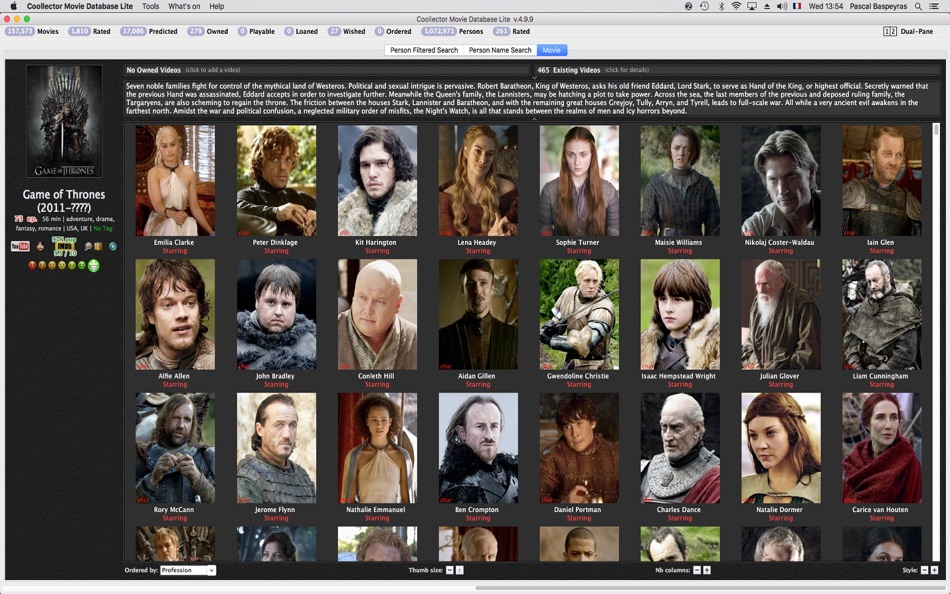
Task: Show the 1,072,971 Persons list
Action: pos(452,31)
